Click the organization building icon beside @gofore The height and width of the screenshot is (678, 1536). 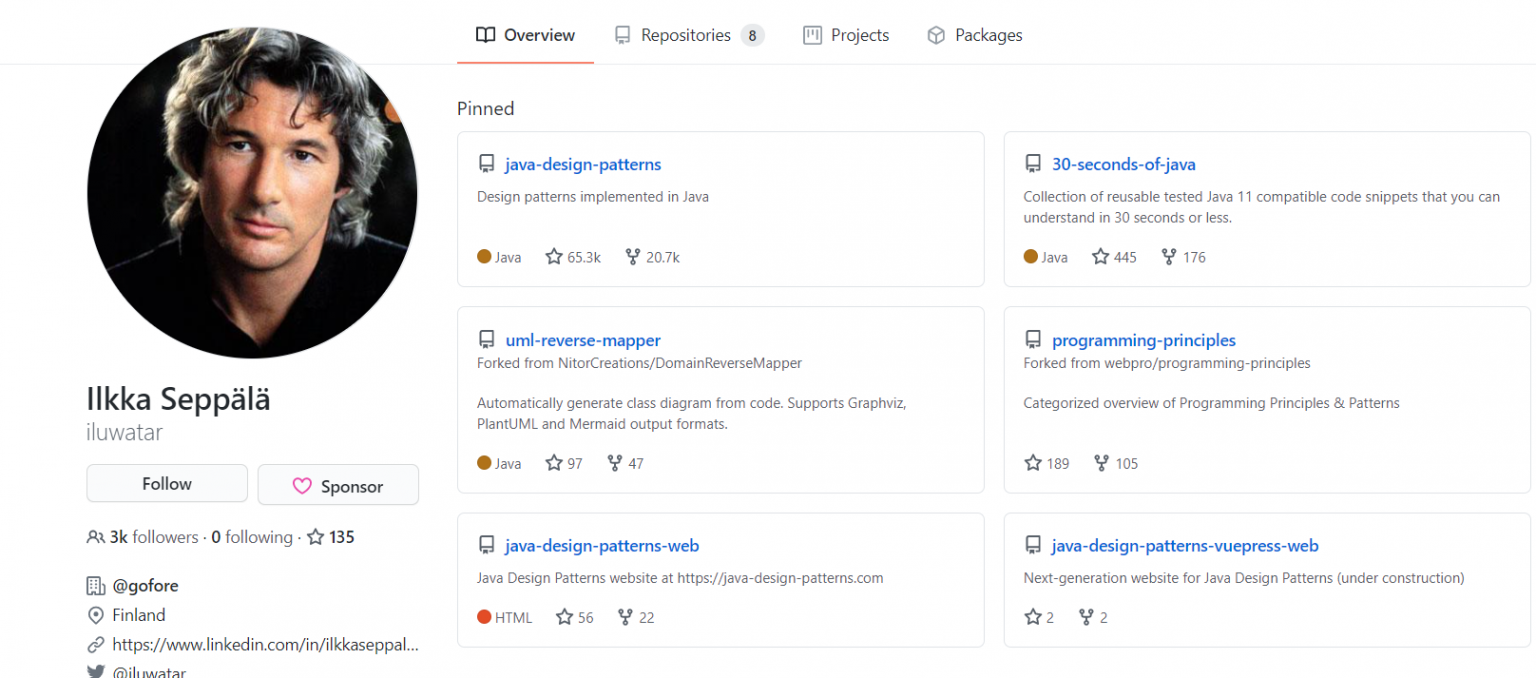click(x=95, y=585)
